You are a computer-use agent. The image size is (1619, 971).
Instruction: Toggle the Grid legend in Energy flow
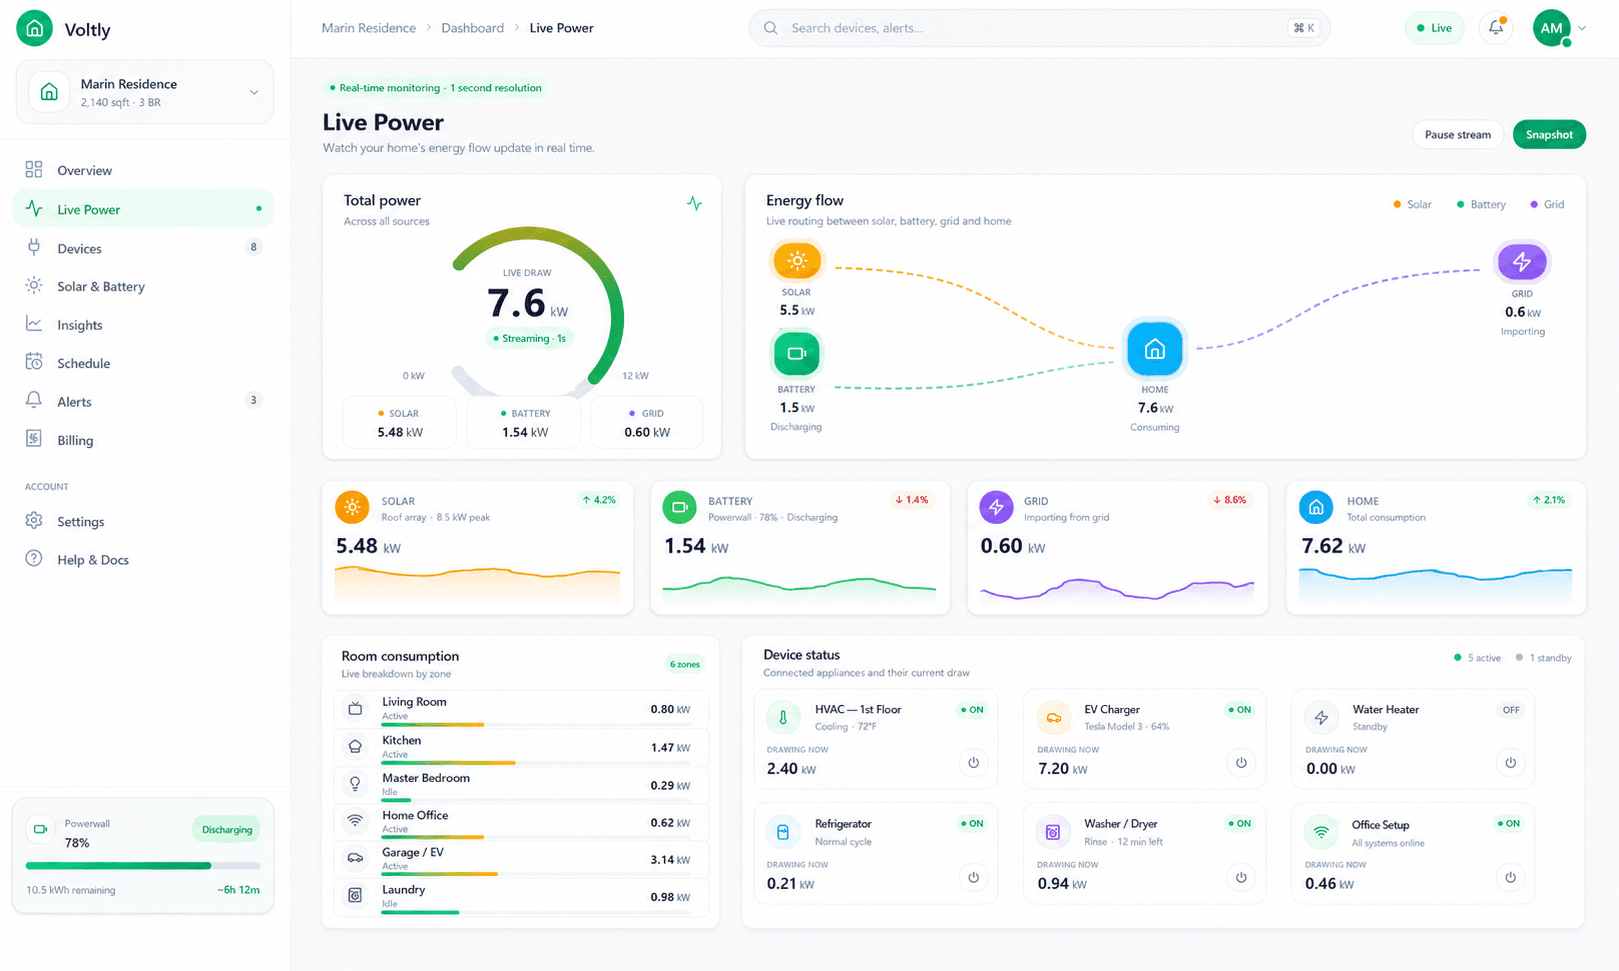tap(1547, 204)
